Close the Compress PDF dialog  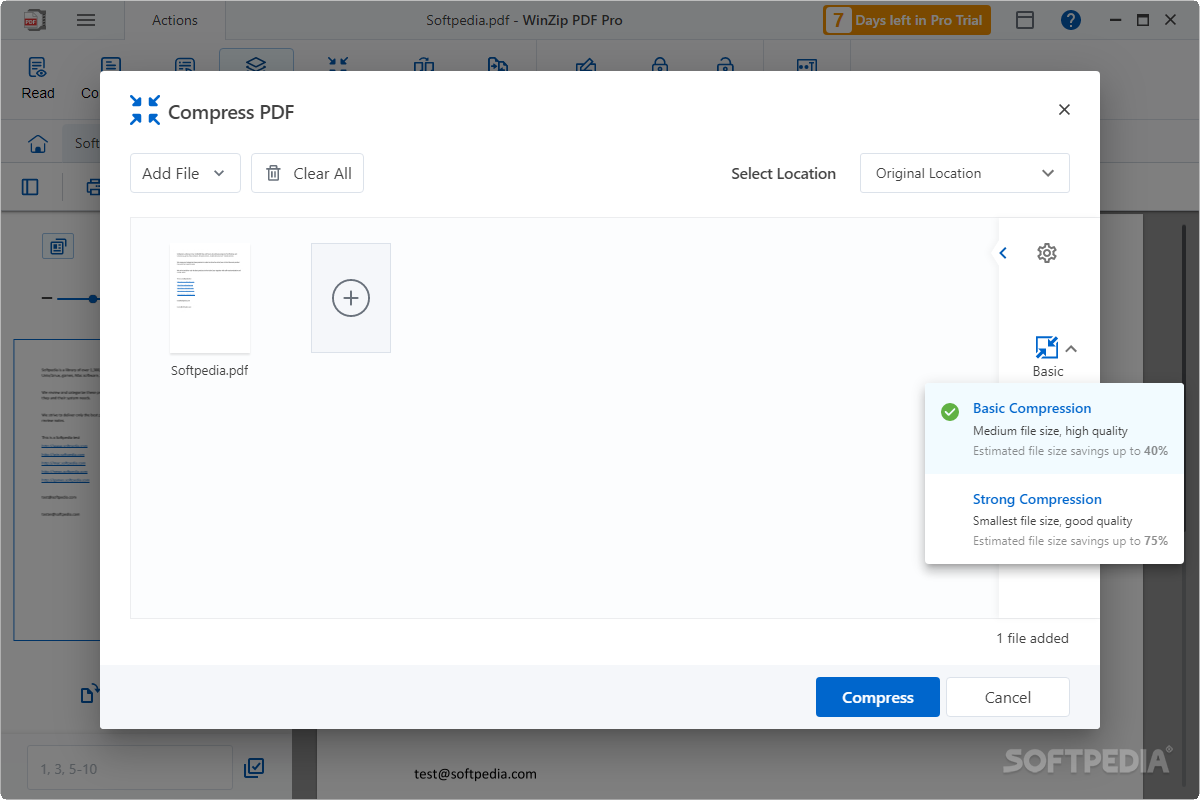1064,110
